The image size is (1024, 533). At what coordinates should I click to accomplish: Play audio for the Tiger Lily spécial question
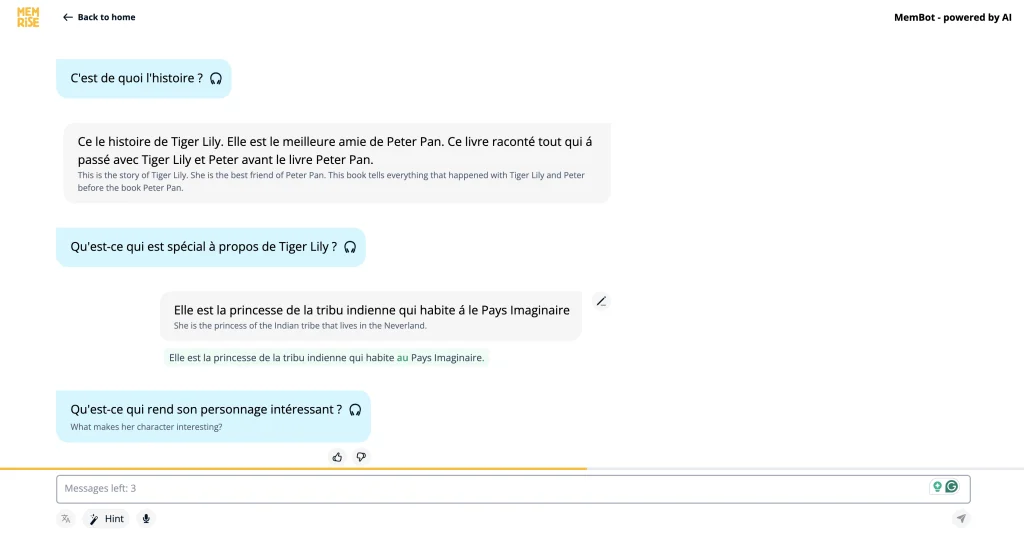point(350,247)
